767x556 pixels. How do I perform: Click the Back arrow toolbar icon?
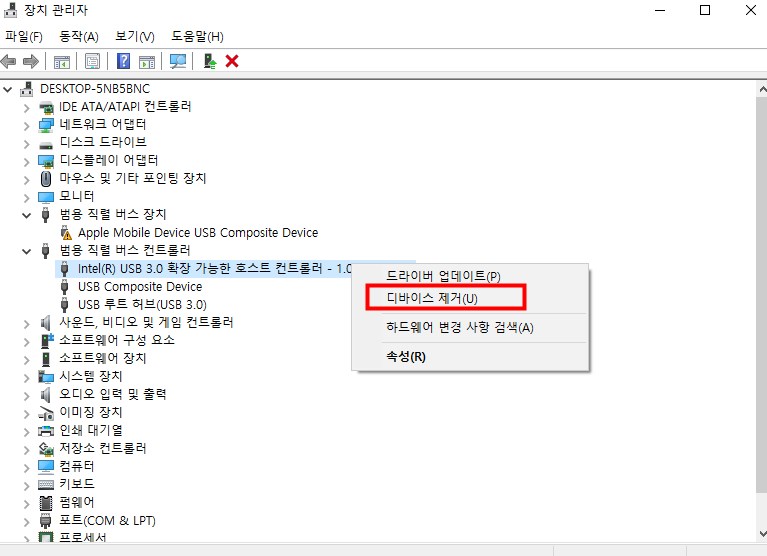click(9, 62)
